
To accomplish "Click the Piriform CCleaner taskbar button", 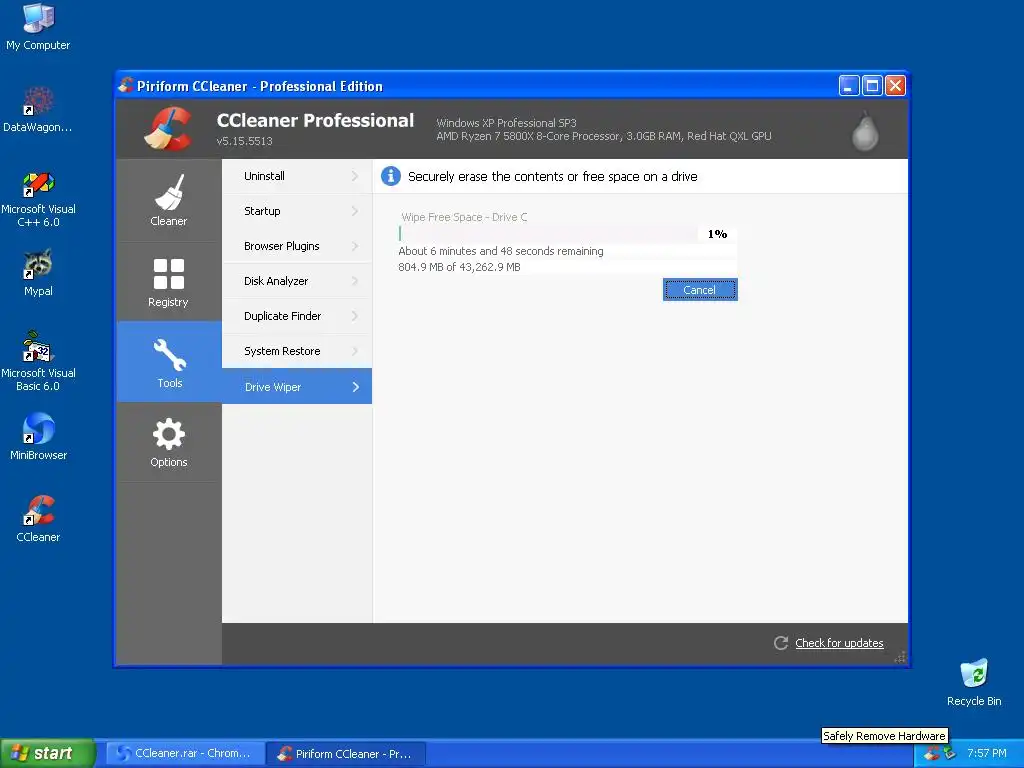I will click(346, 754).
